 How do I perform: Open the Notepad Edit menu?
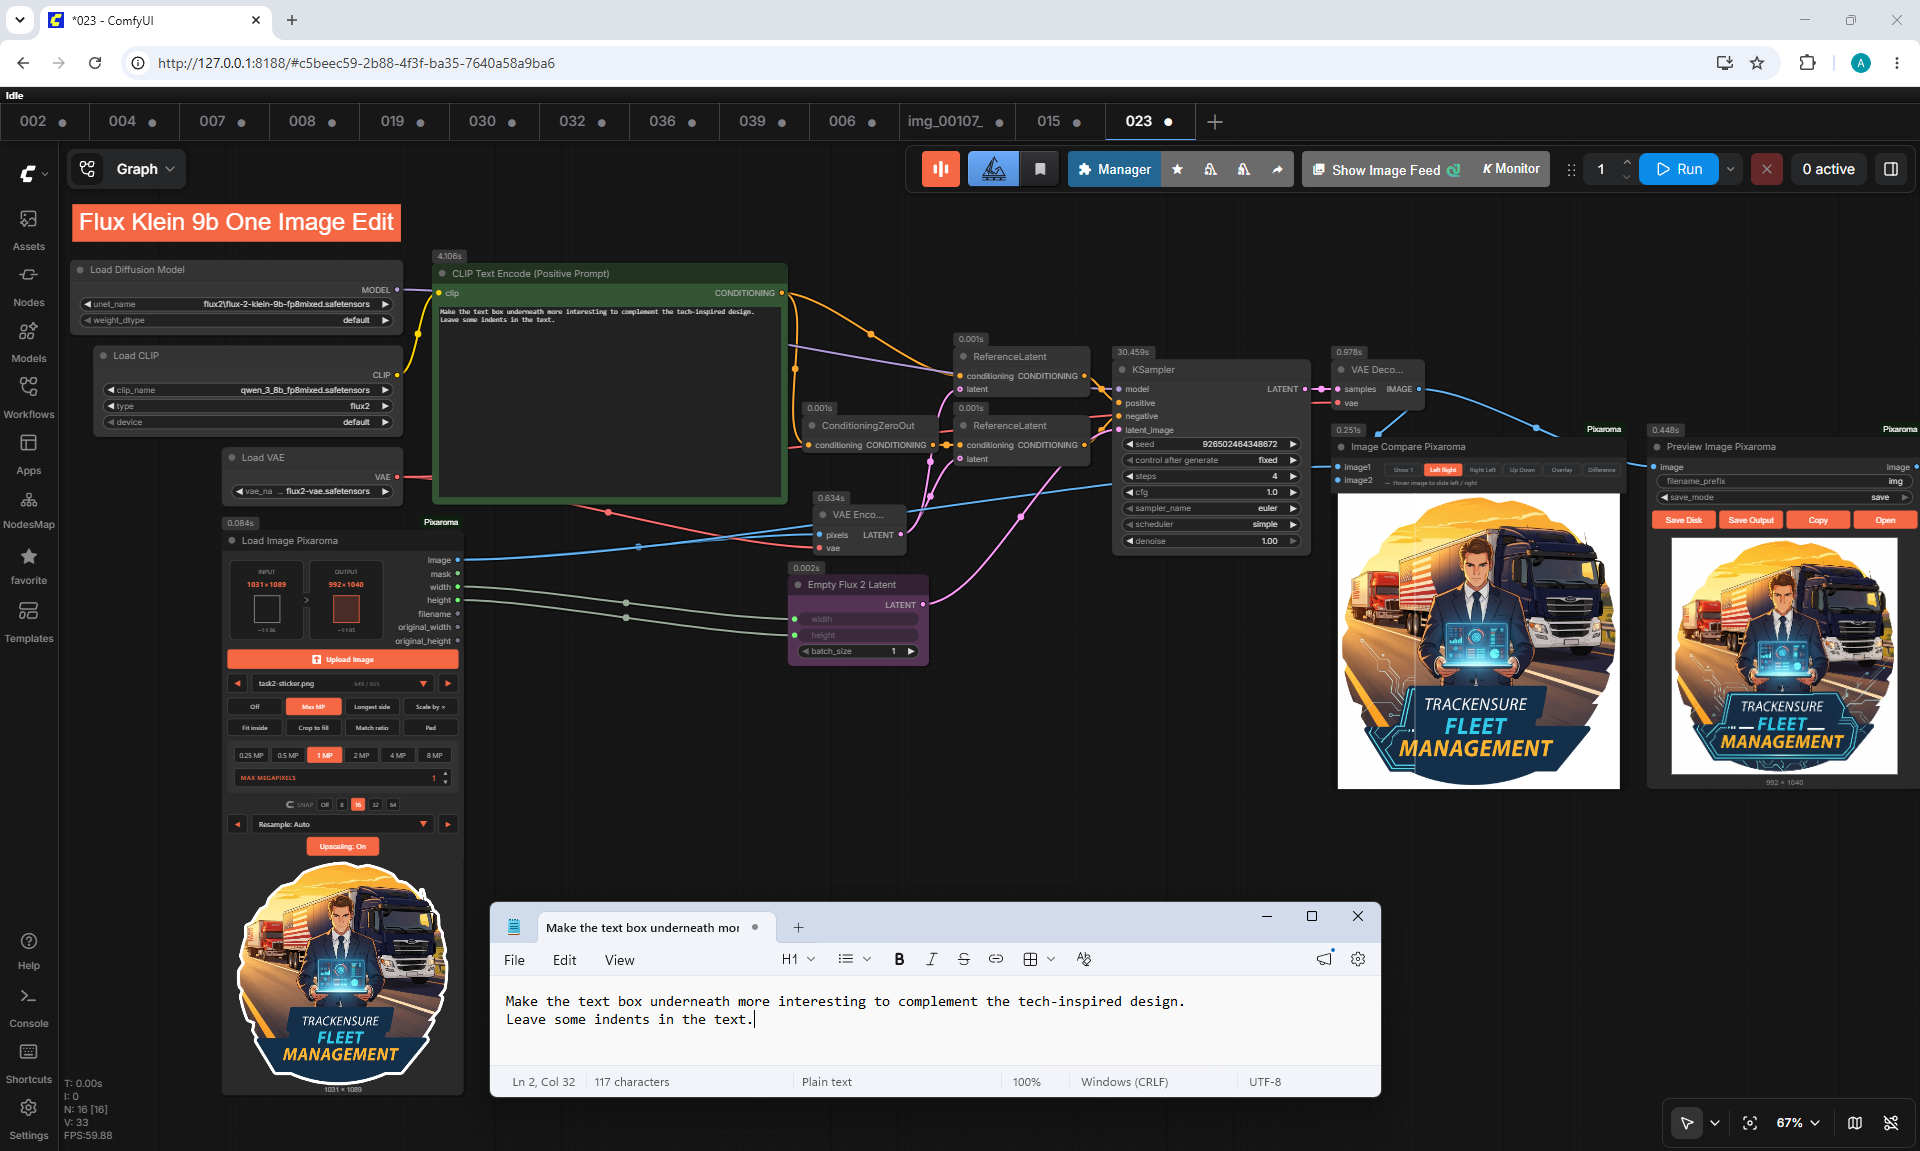pyautogui.click(x=564, y=960)
